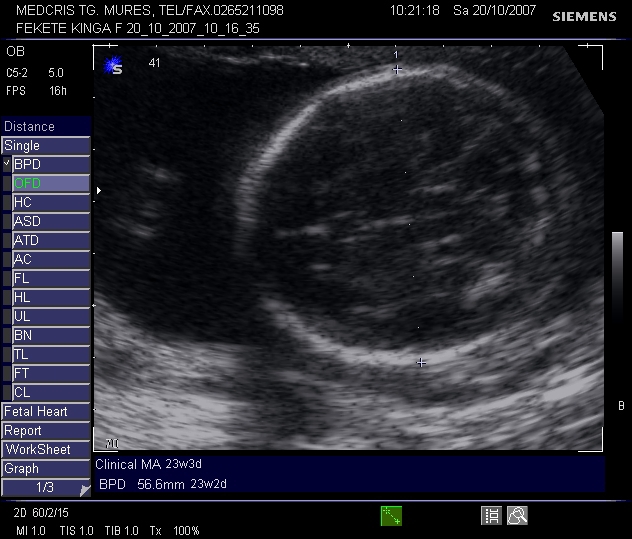This screenshot has height=539, width=632.
Task: Tick the checkbox beside HC
Action: [x=7, y=202]
